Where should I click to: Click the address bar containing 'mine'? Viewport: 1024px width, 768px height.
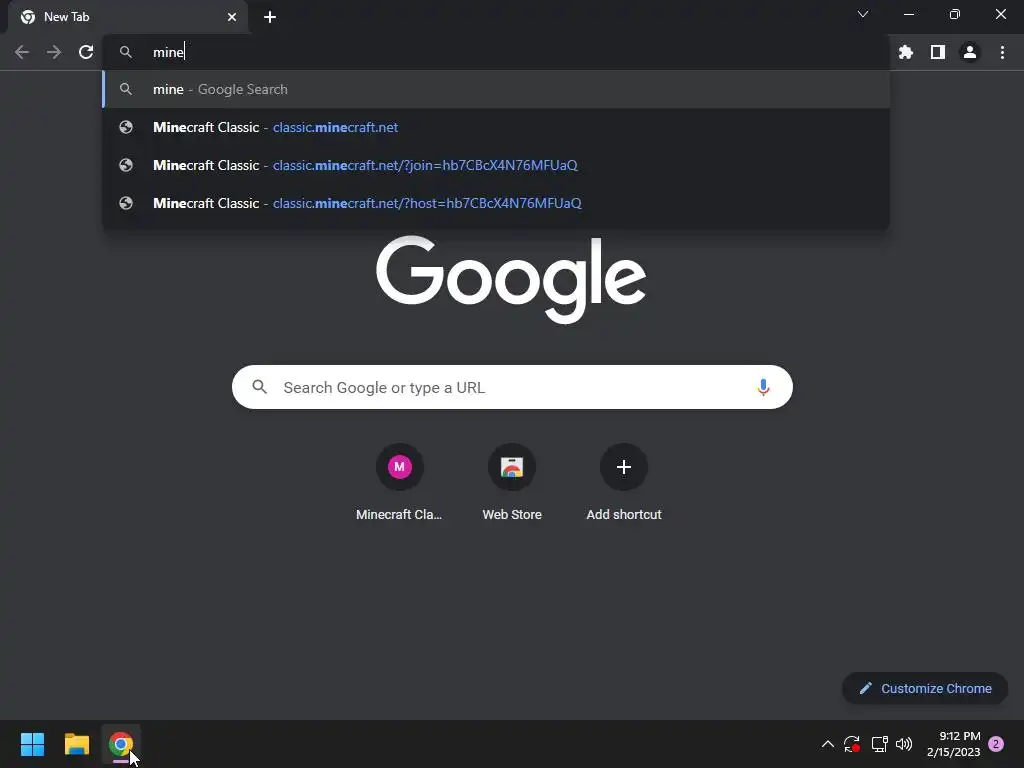click(496, 52)
